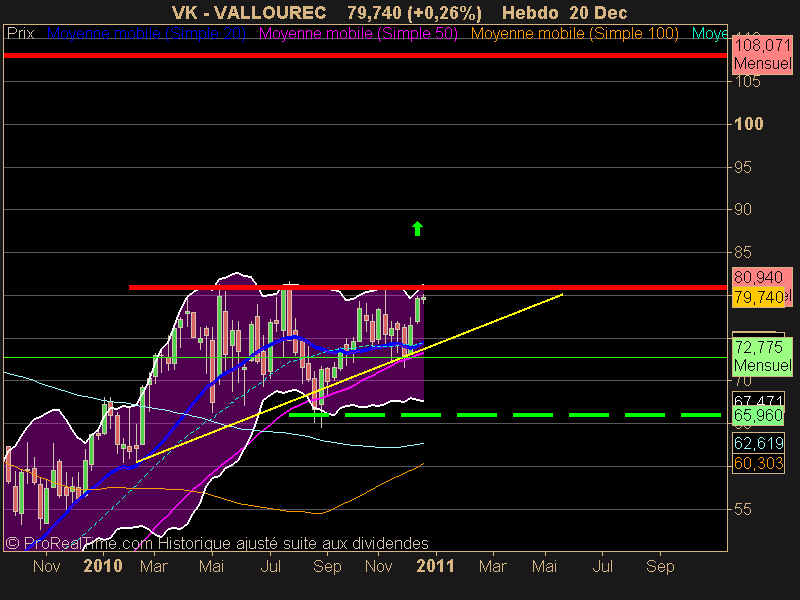The height and width of the screenshot is (600, 800).
Task: Click the 'Hebdo 20 Dec' timeframe text
Action: coord(564,13)
